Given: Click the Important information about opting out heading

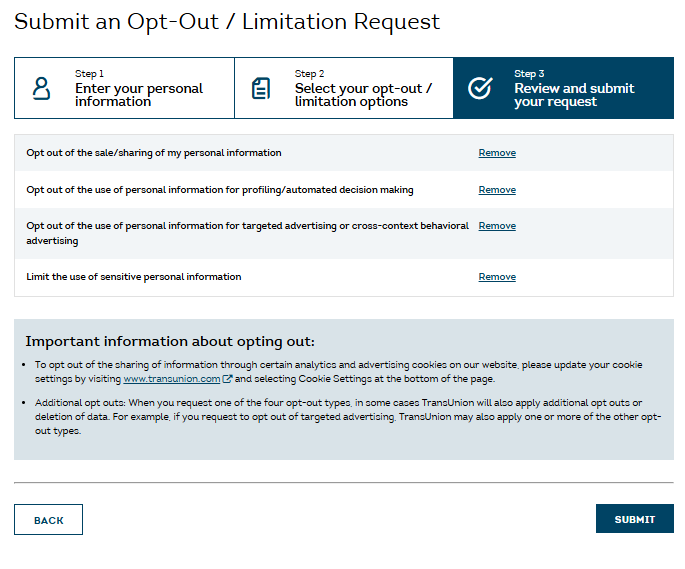Looking at the screenshot, I should click(x=170, y=341).
